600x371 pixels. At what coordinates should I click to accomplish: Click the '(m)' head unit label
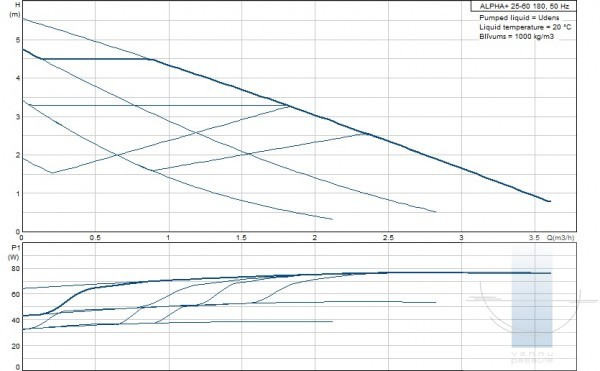click(x=15, y=15)
